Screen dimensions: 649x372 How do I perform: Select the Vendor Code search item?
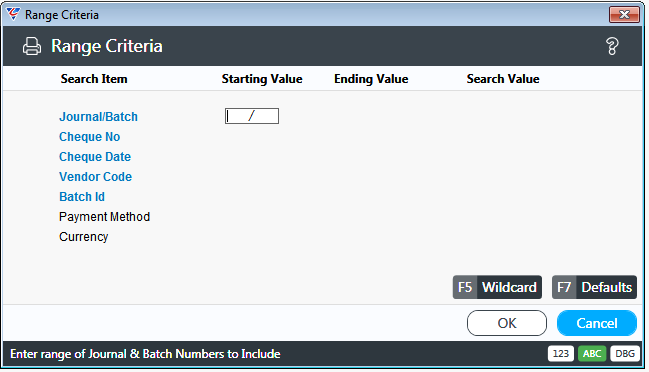click(x=95, y=177)
